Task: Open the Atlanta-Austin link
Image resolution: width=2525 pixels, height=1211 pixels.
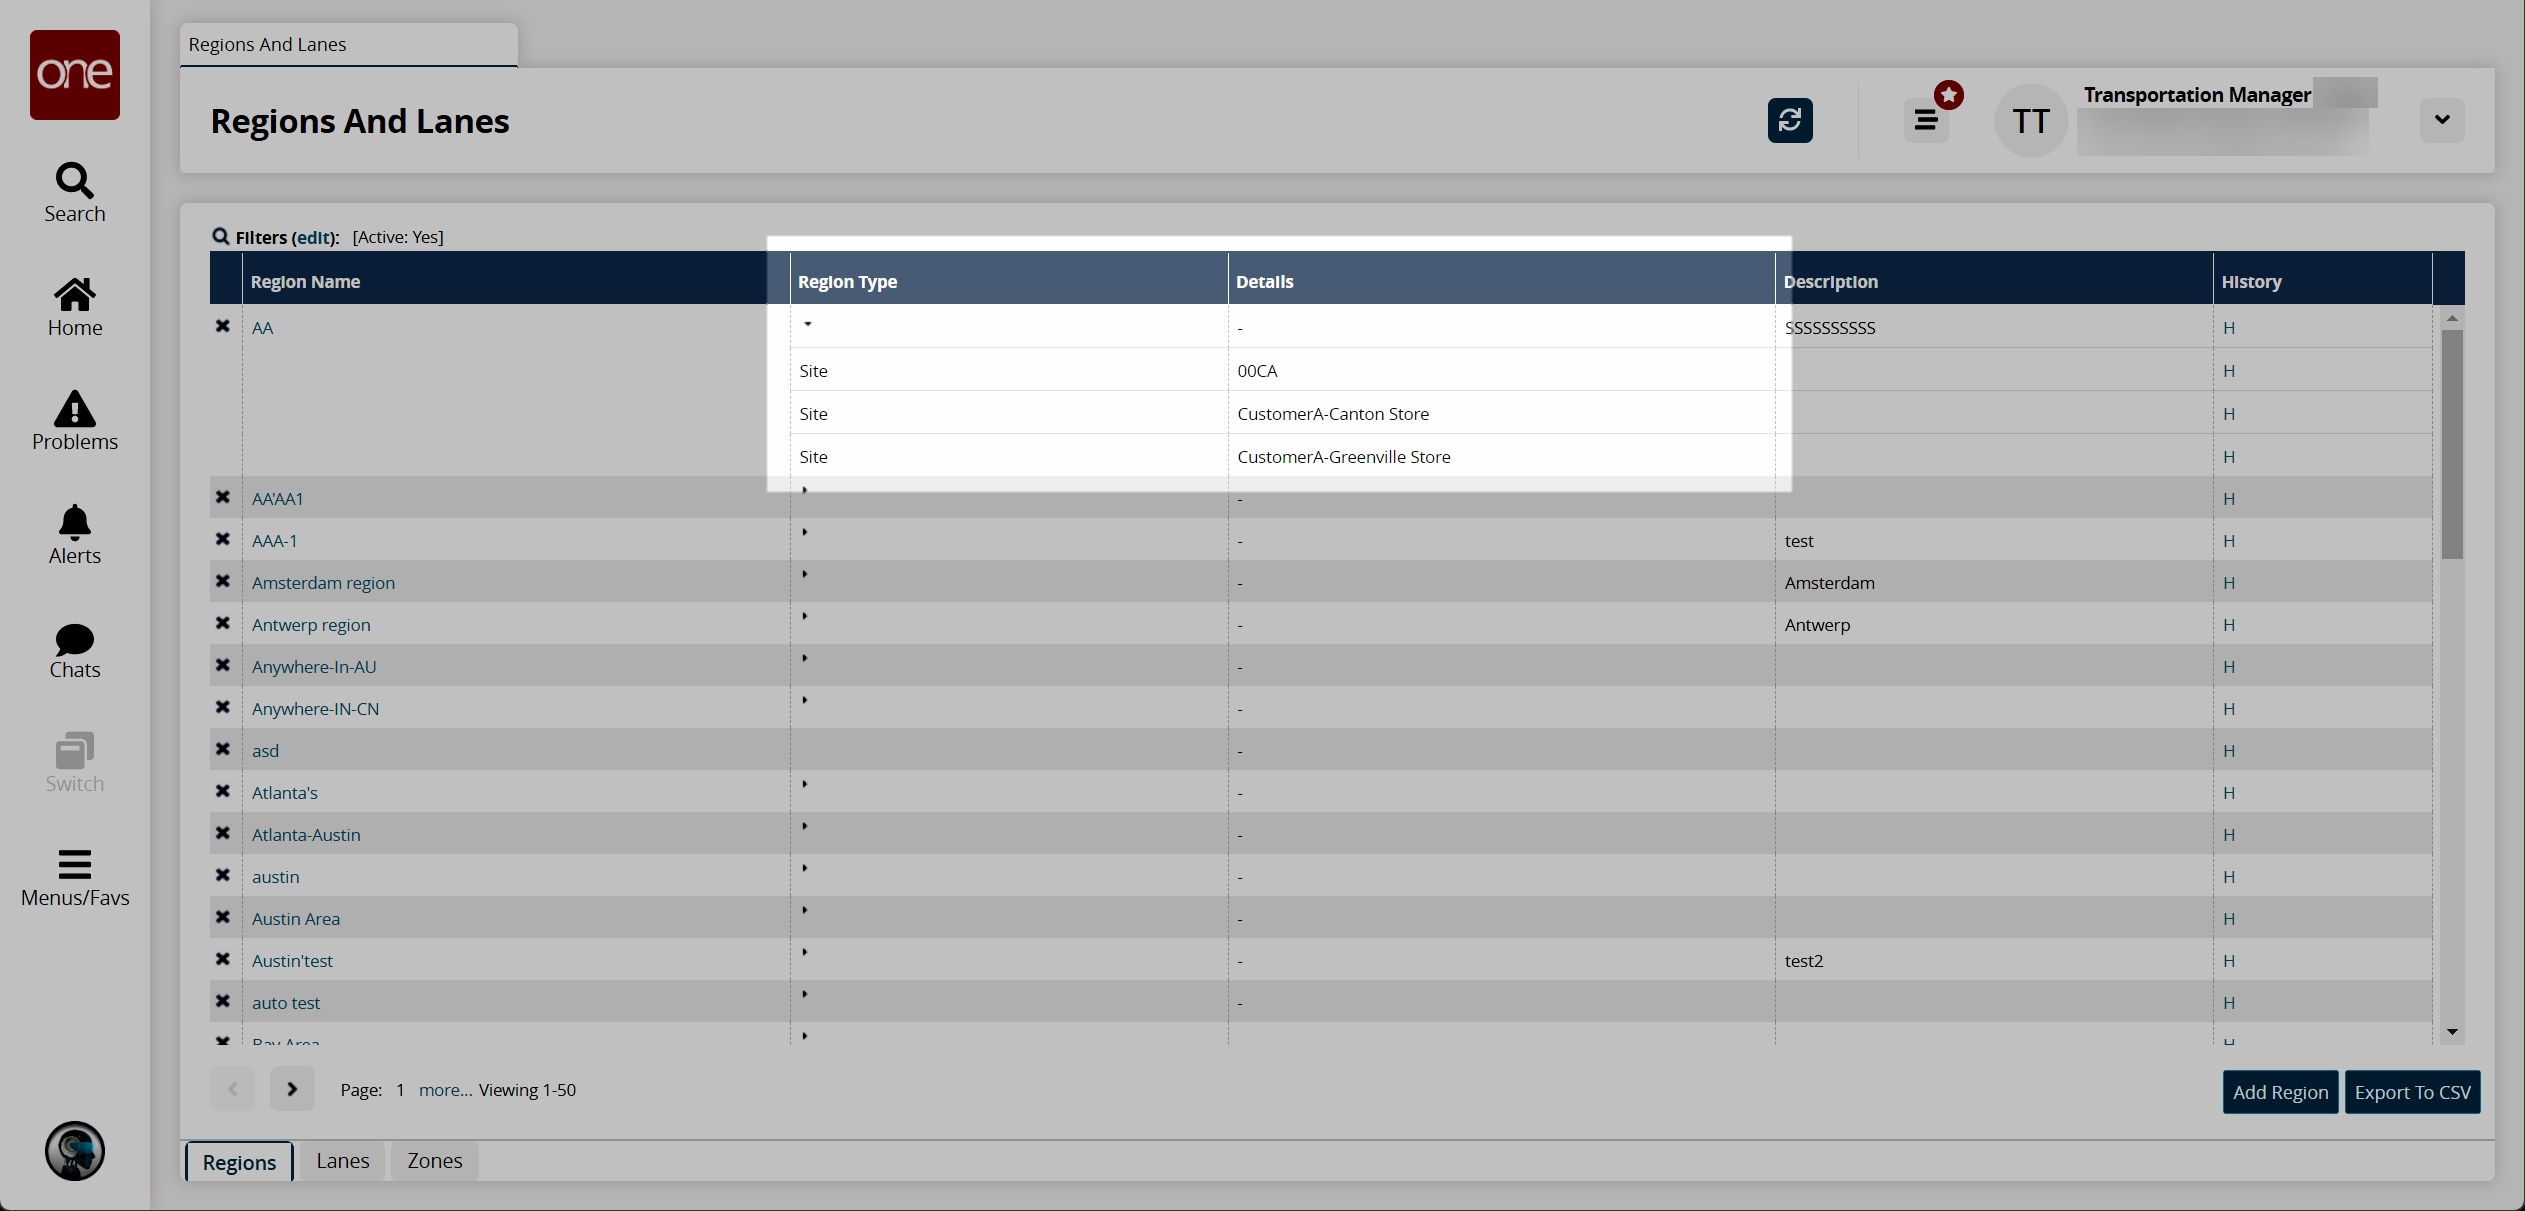Action: [x=306, y=835]
